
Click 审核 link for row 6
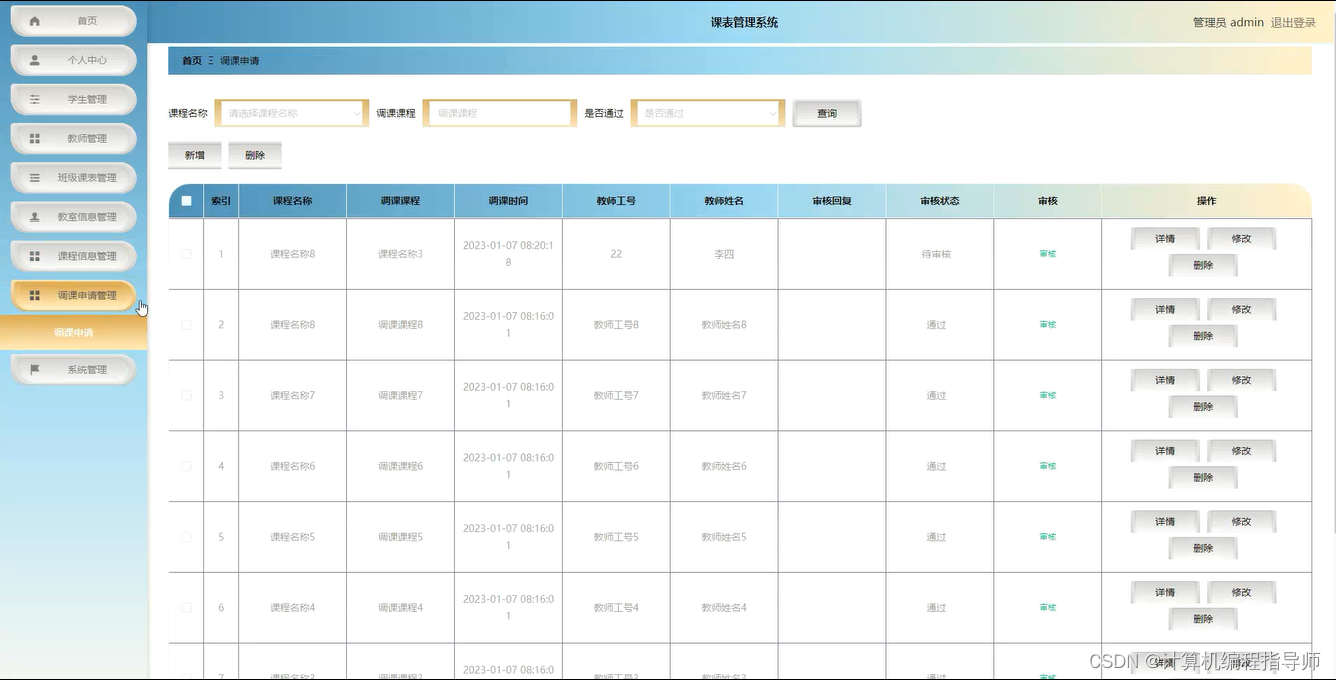point(1047,608)
